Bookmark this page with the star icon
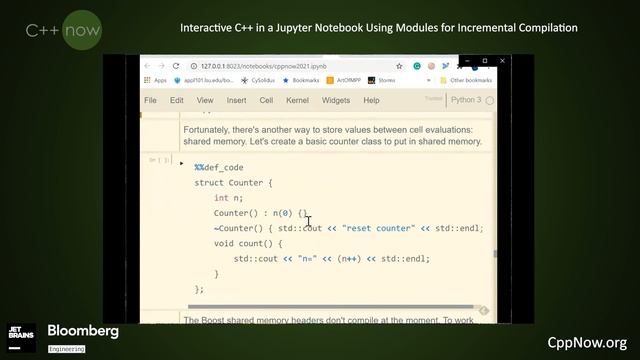This screenshot has height=360, width=640. (399, 66)
